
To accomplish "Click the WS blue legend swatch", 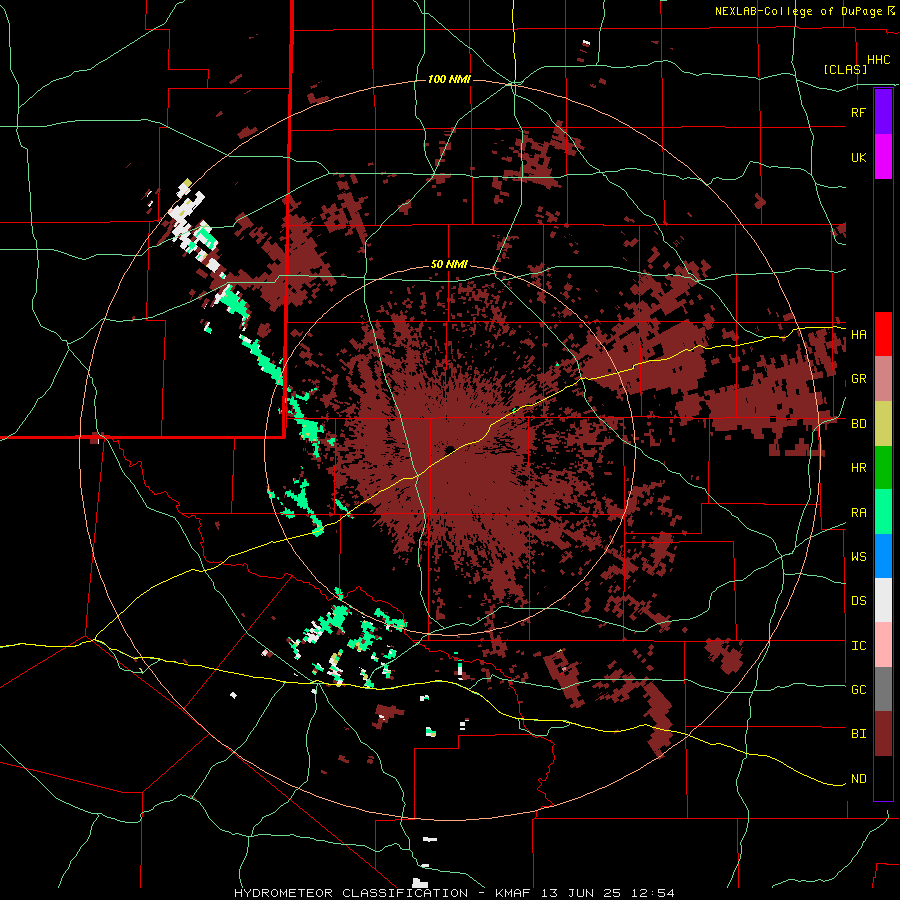I will (x=883, y=556).
